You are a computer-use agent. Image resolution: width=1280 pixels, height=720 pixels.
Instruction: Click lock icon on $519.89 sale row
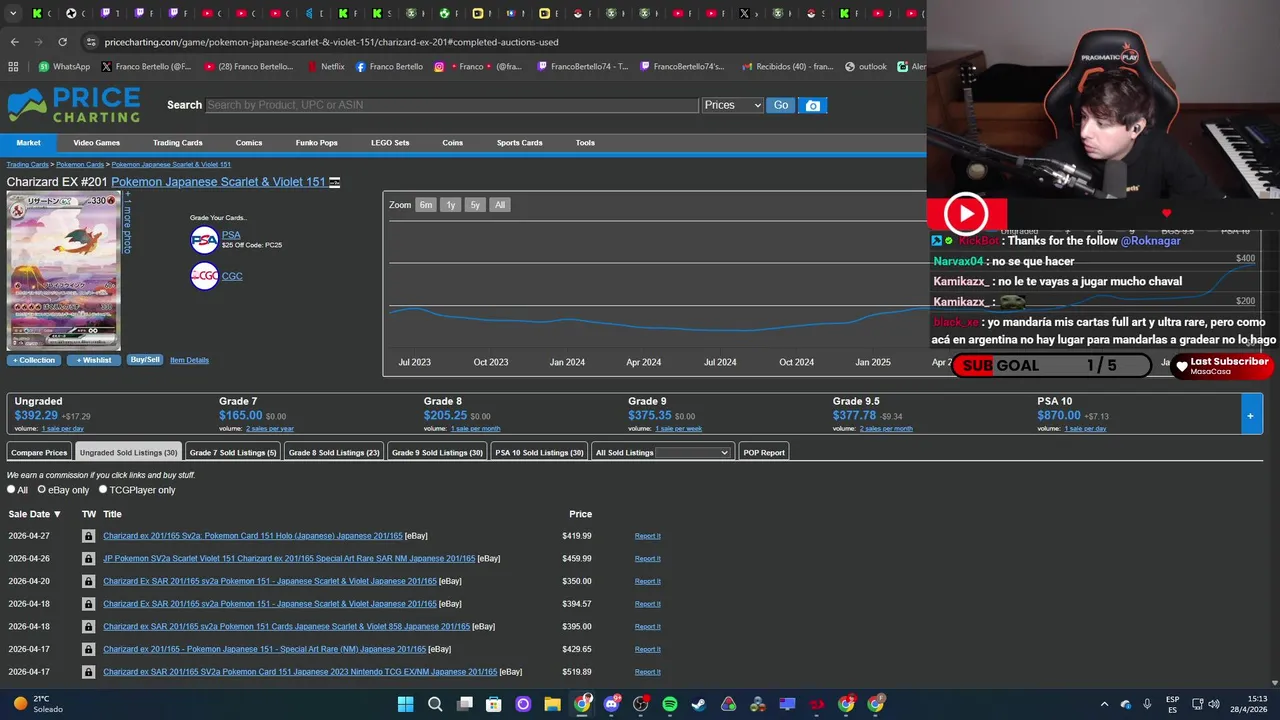pyautogui.click(x=88, y=672)
